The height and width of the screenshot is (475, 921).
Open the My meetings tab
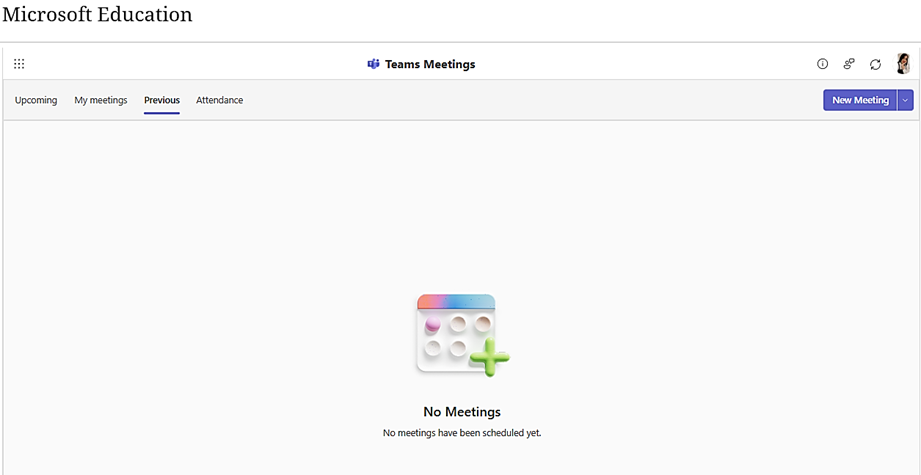100,100
